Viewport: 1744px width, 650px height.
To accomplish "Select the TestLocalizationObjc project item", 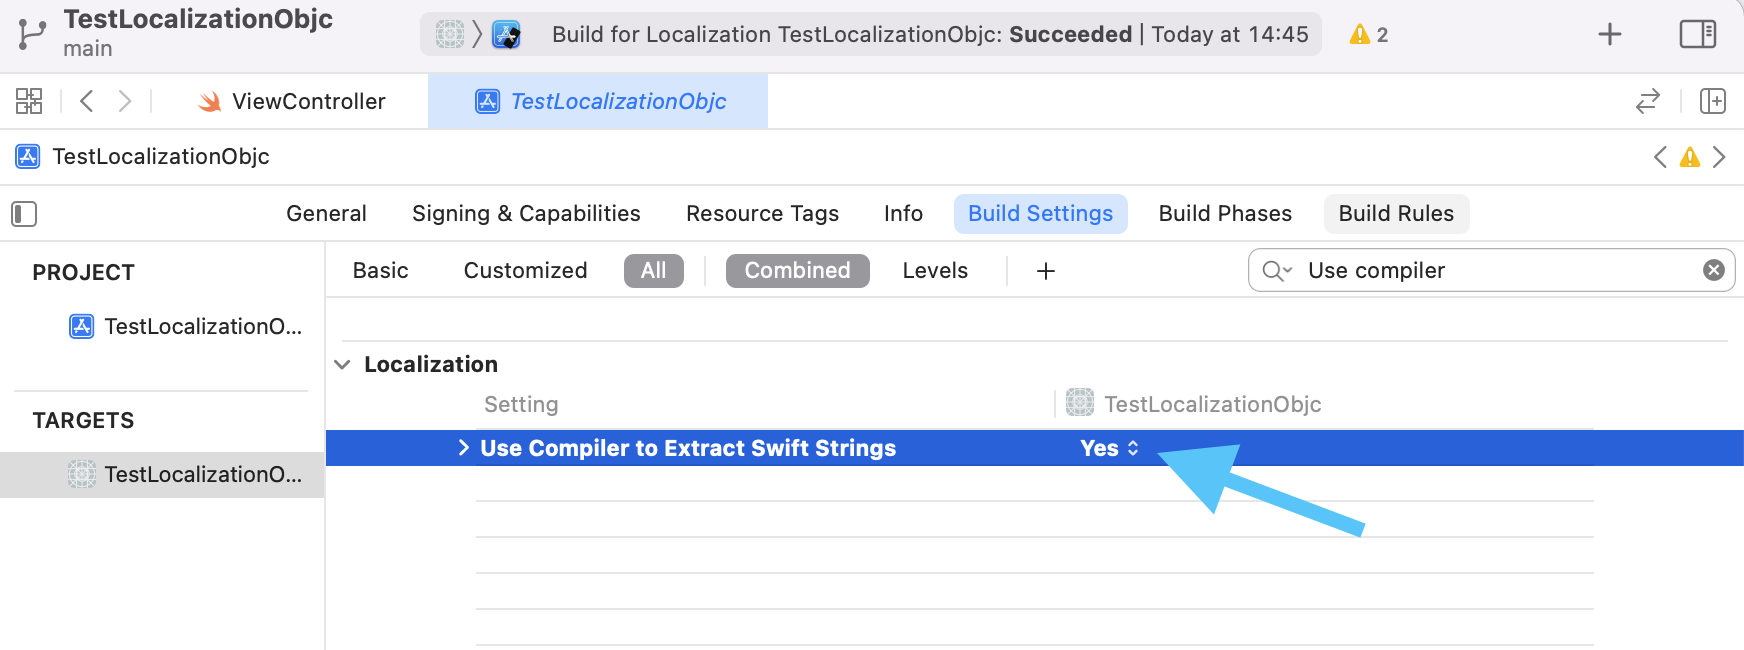I will pos(186,326).
